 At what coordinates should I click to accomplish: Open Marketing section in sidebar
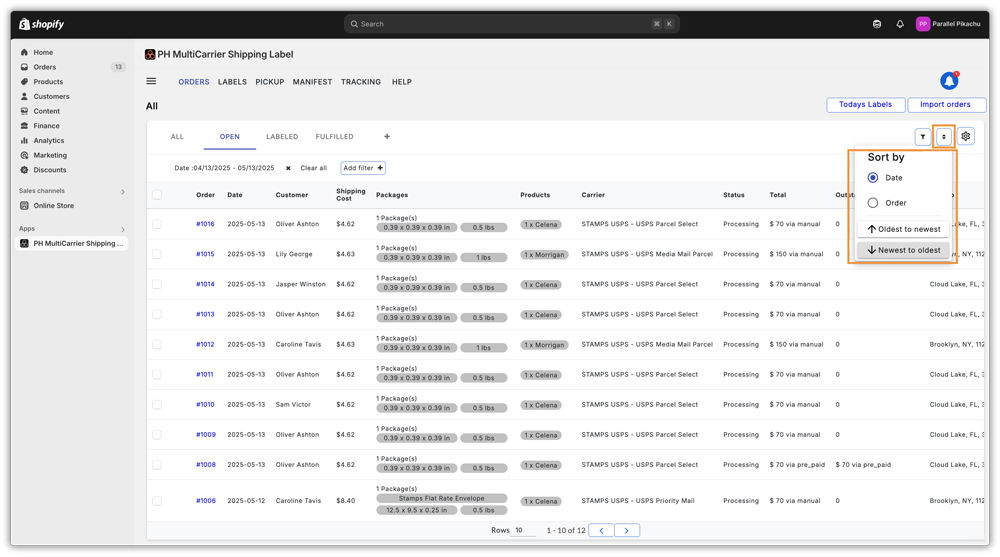[50, 155]
